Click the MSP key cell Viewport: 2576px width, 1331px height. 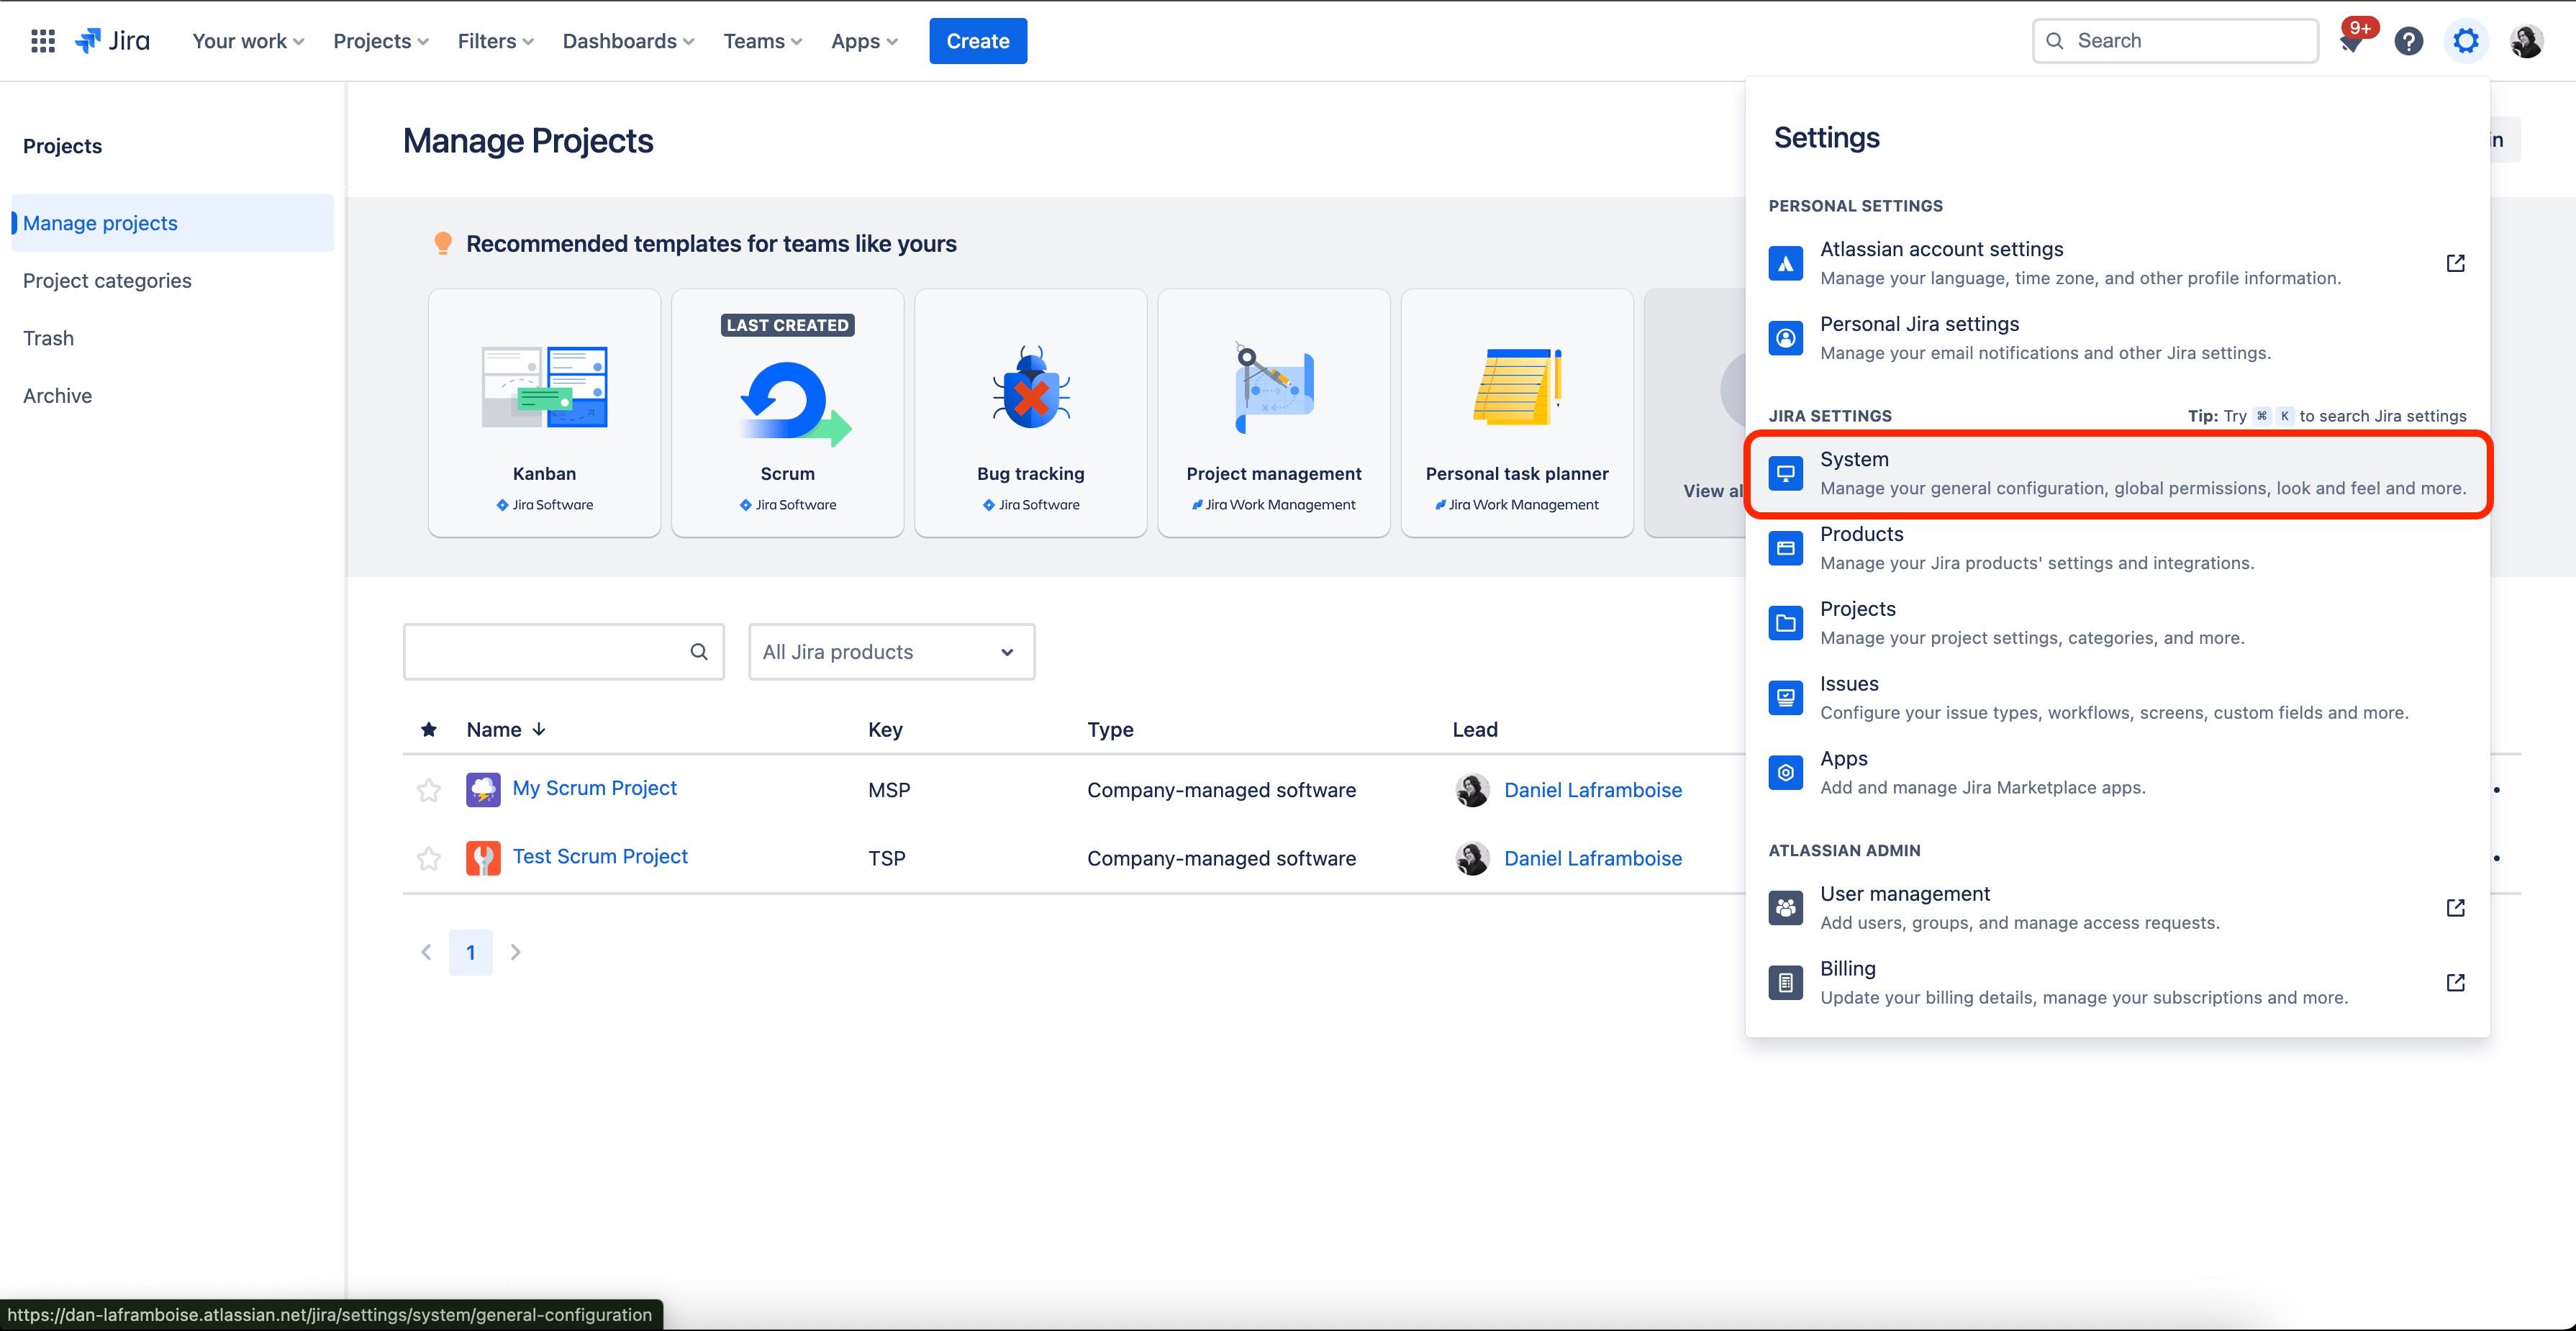coord(889,790)
